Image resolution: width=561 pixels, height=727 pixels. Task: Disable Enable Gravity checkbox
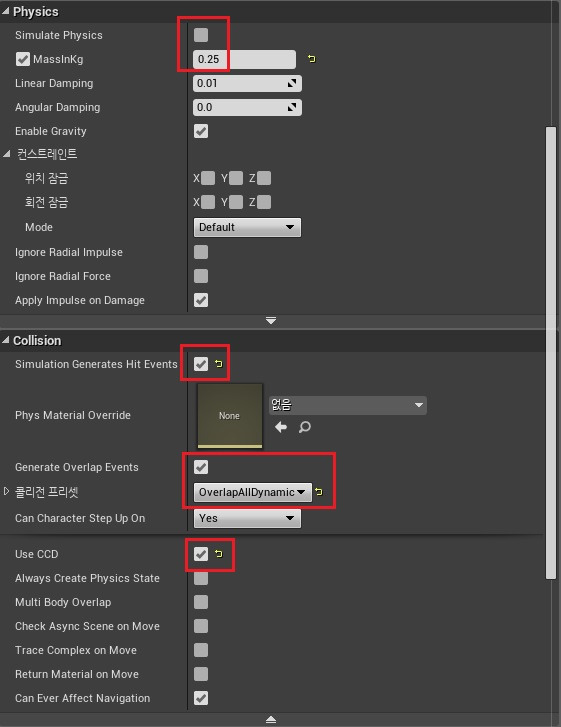pos(201,131)
